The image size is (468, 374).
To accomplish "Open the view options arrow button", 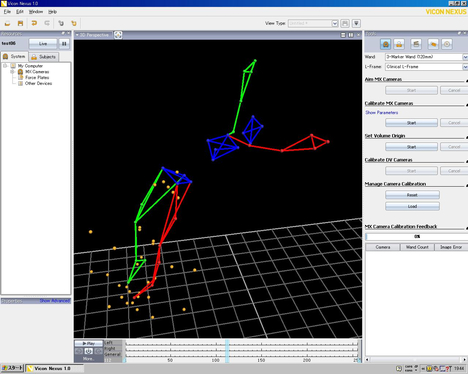I will click(x=356, y=23).
